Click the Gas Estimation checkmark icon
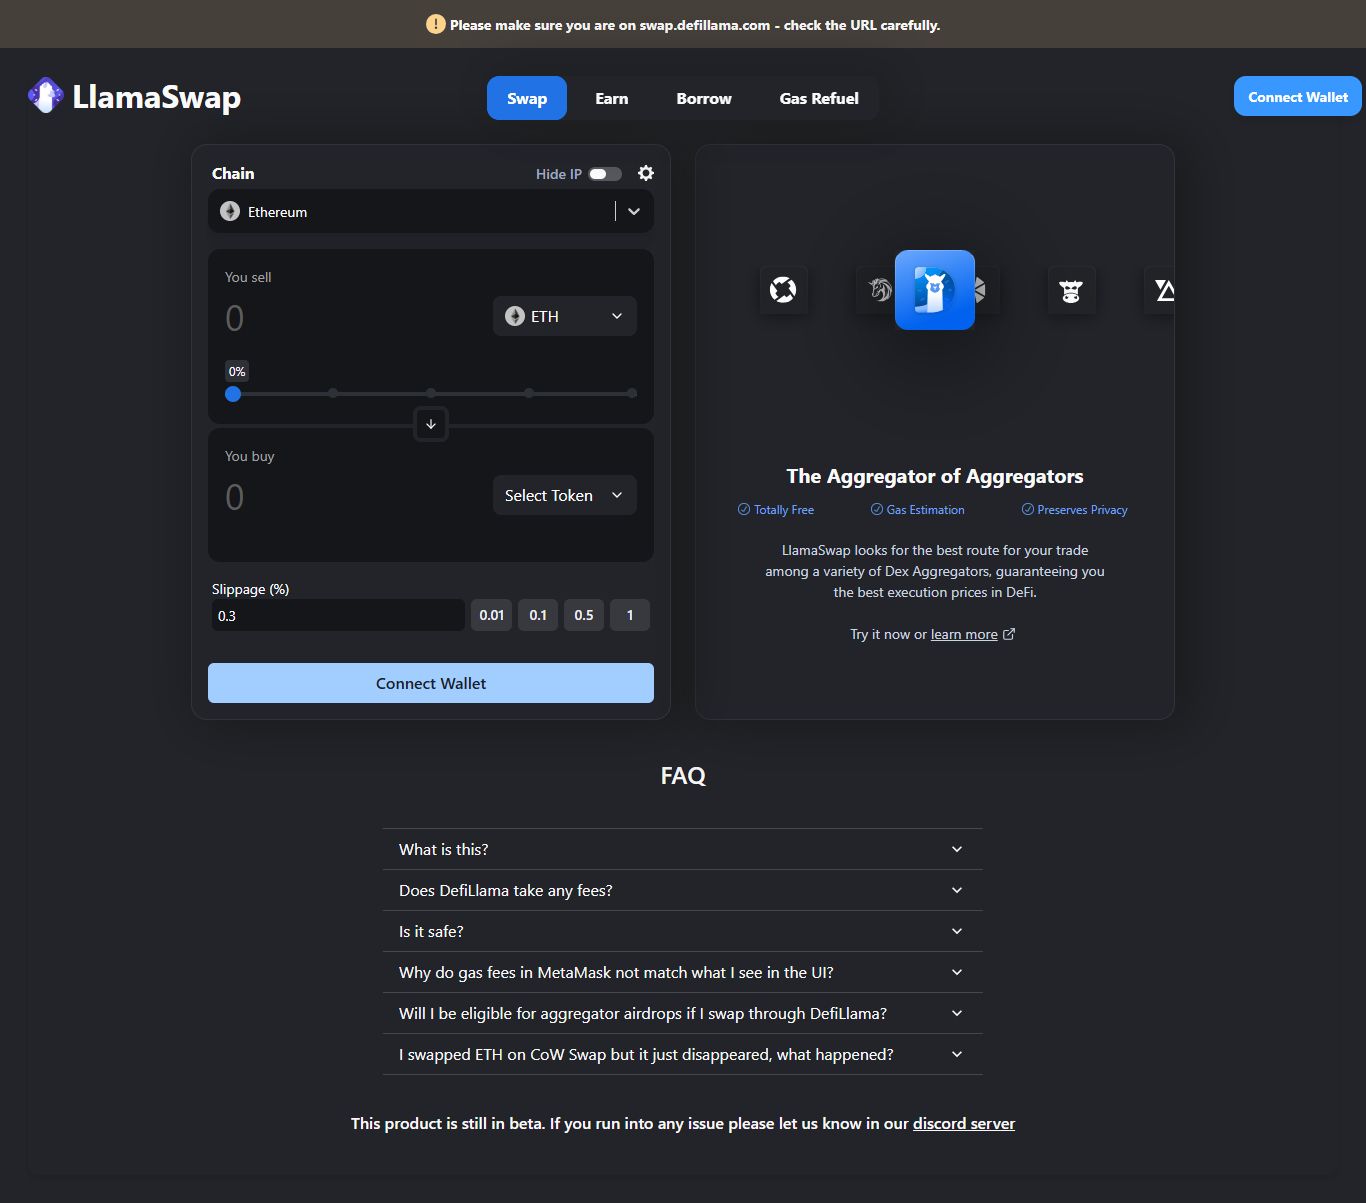This screenshot has height=1203, width=1366. pyautogui.click(x=876, y=509)
